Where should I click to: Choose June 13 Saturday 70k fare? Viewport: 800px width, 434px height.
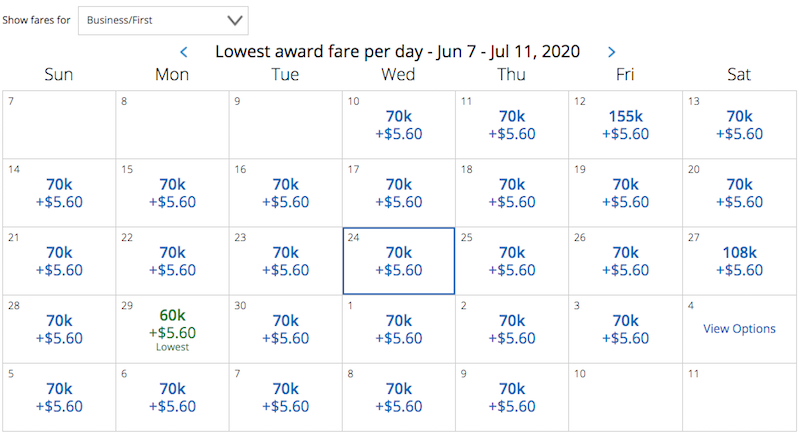pos(739,125)
